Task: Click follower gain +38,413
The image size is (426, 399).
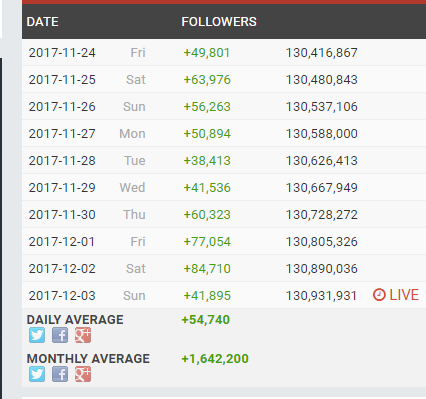Action: (x=207, y=161)
